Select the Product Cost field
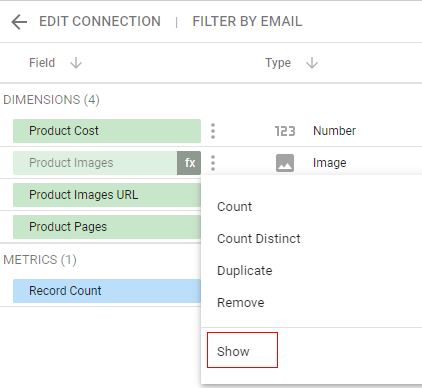 click(x=107, y=131)
